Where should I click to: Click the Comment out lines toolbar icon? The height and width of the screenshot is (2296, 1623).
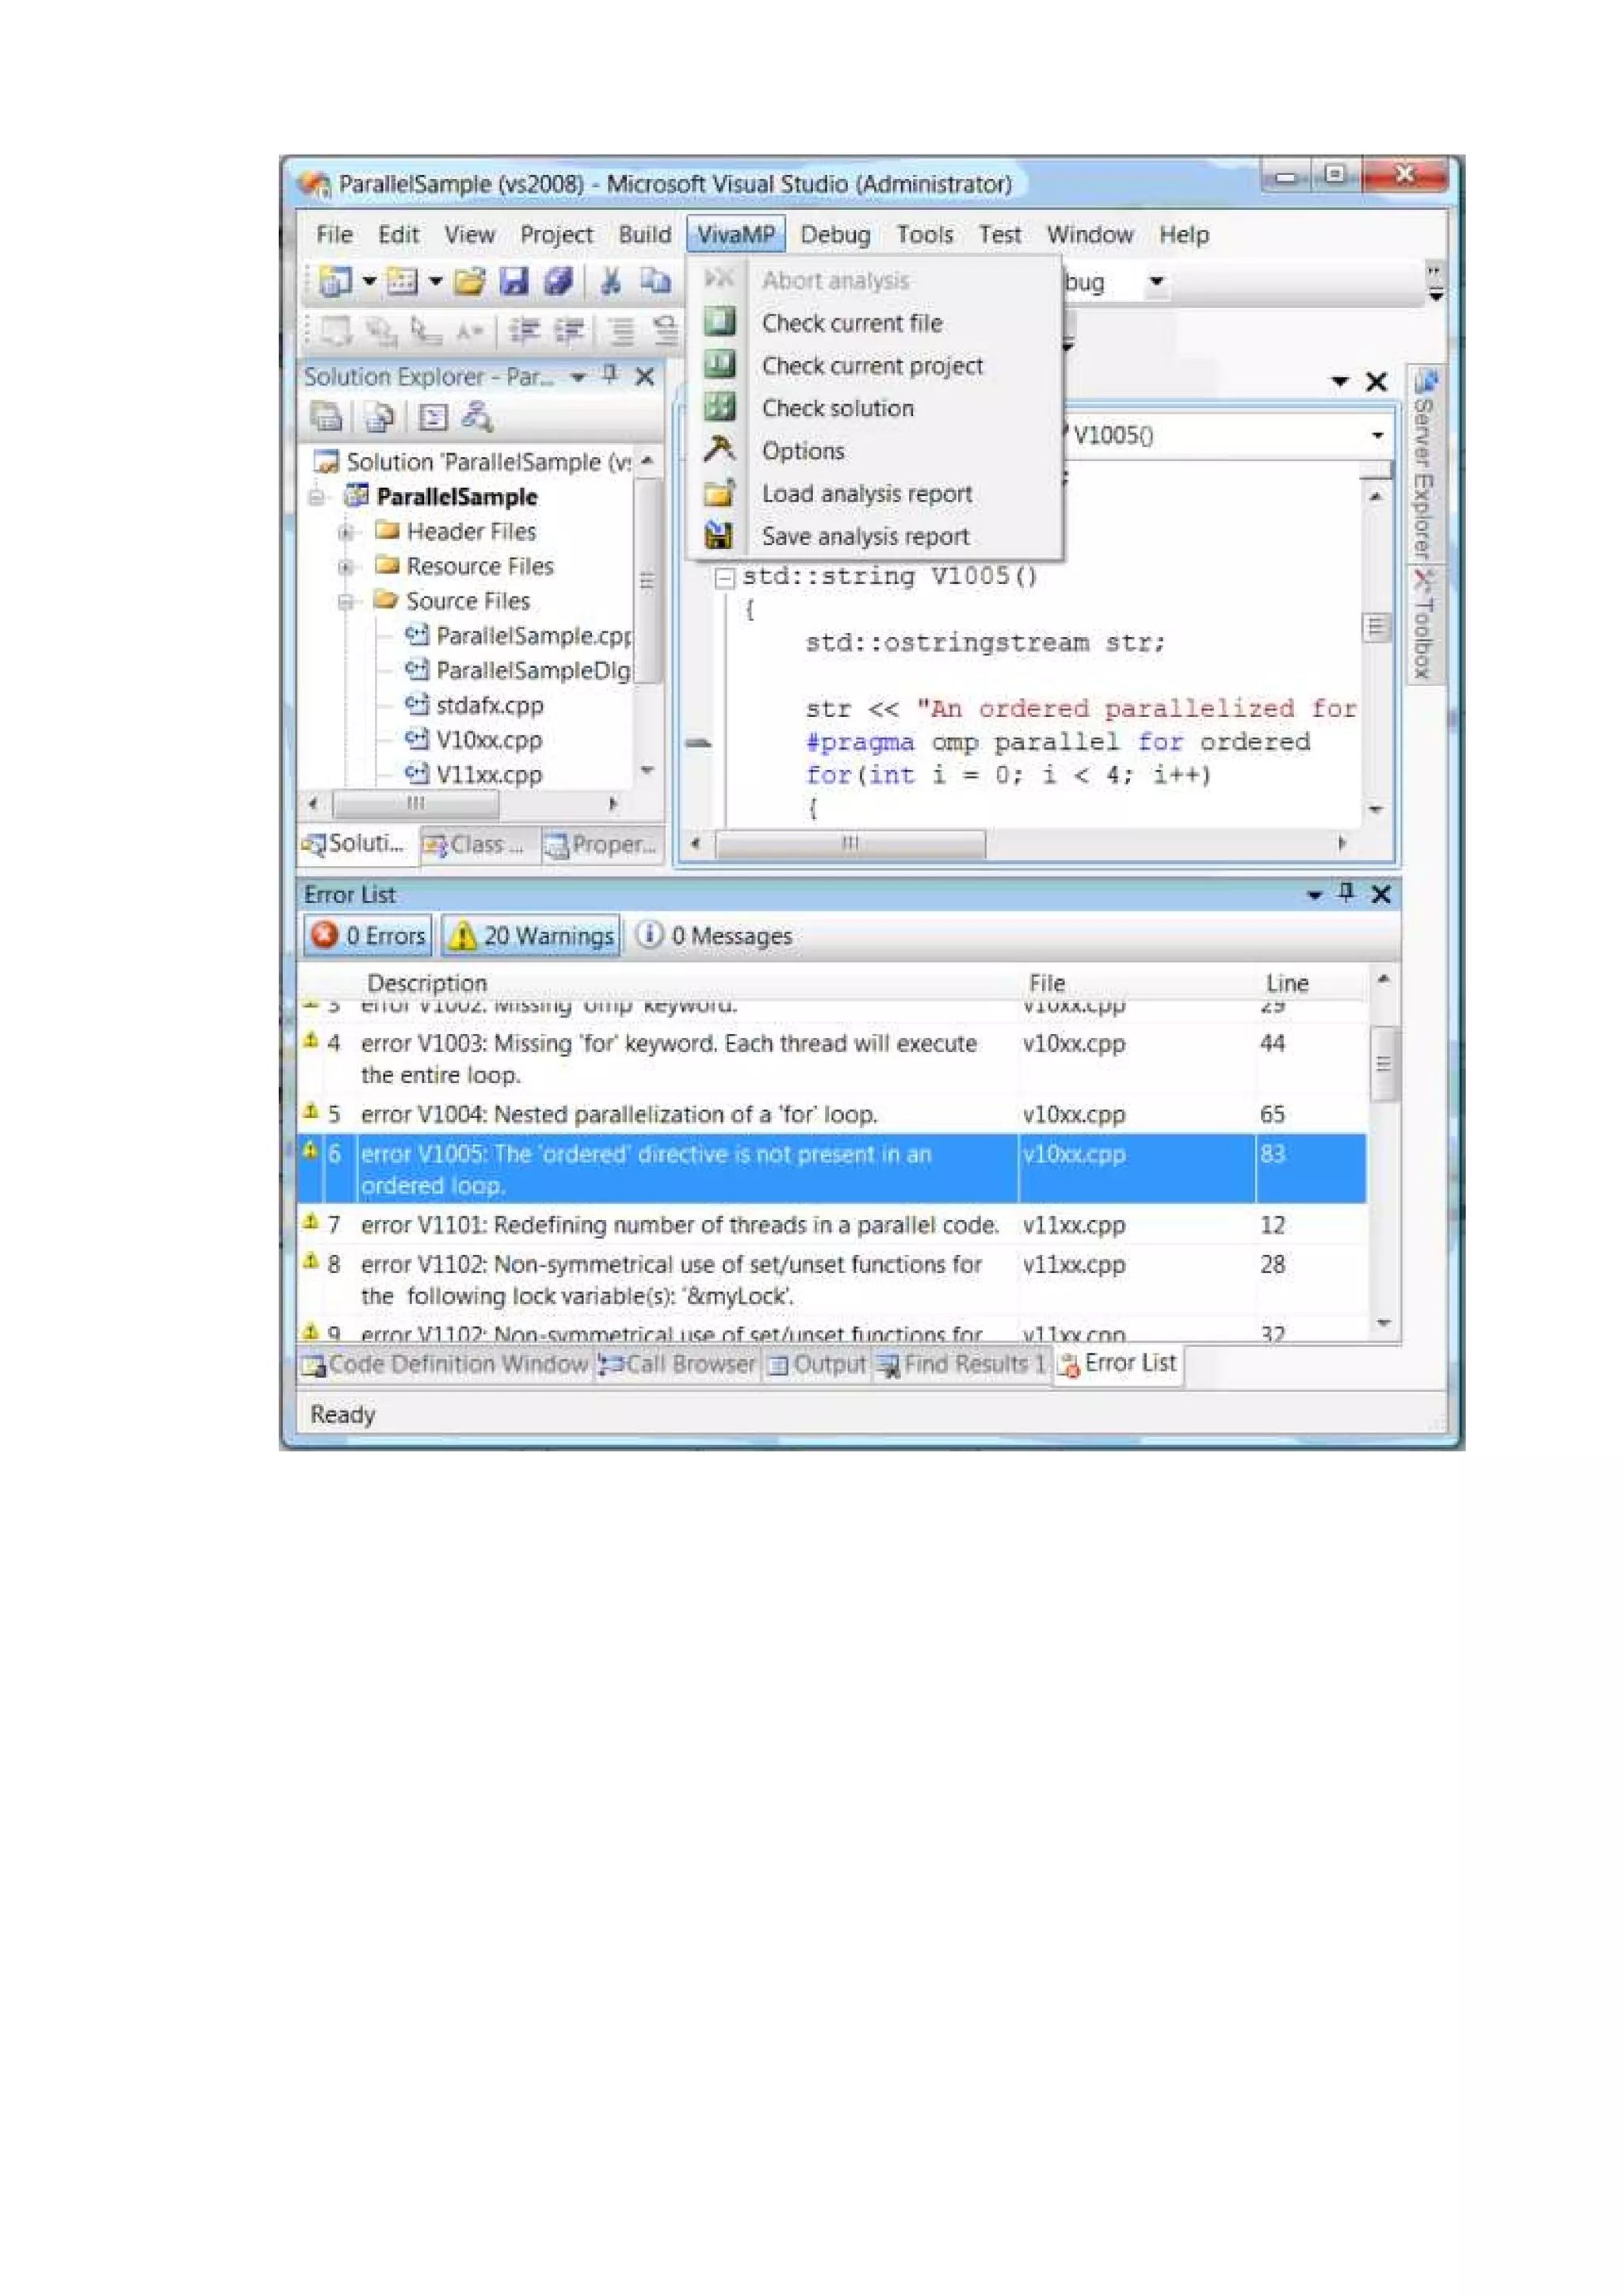pos(622,330)
